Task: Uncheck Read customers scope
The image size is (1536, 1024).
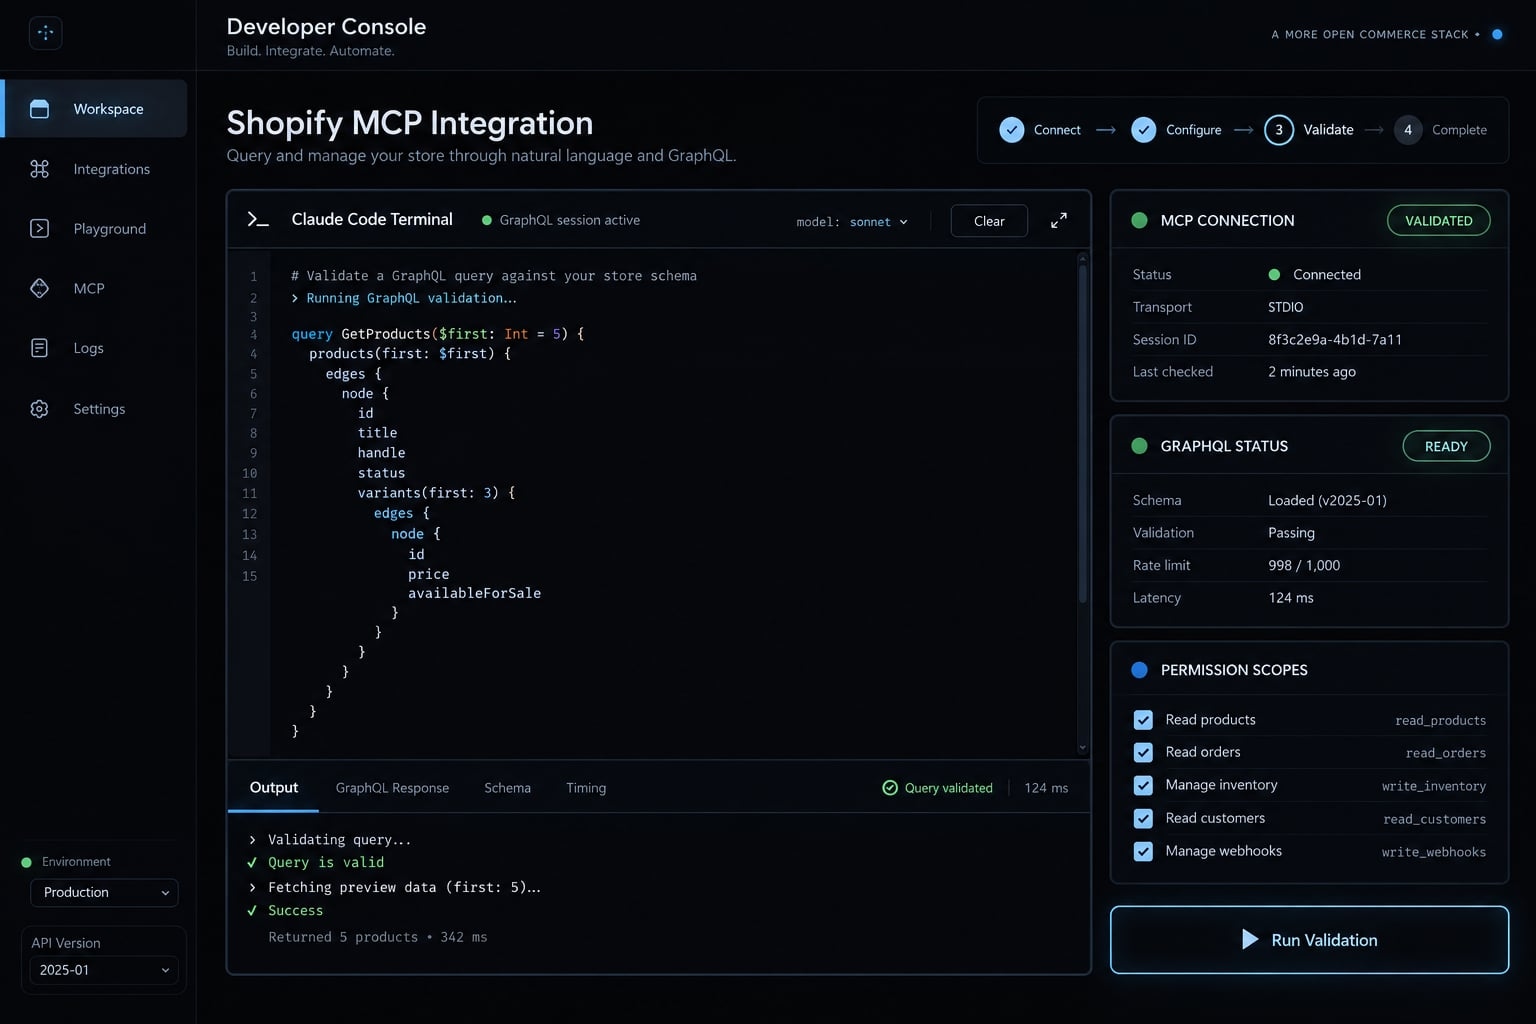Action: click(x=1143, y=818)
